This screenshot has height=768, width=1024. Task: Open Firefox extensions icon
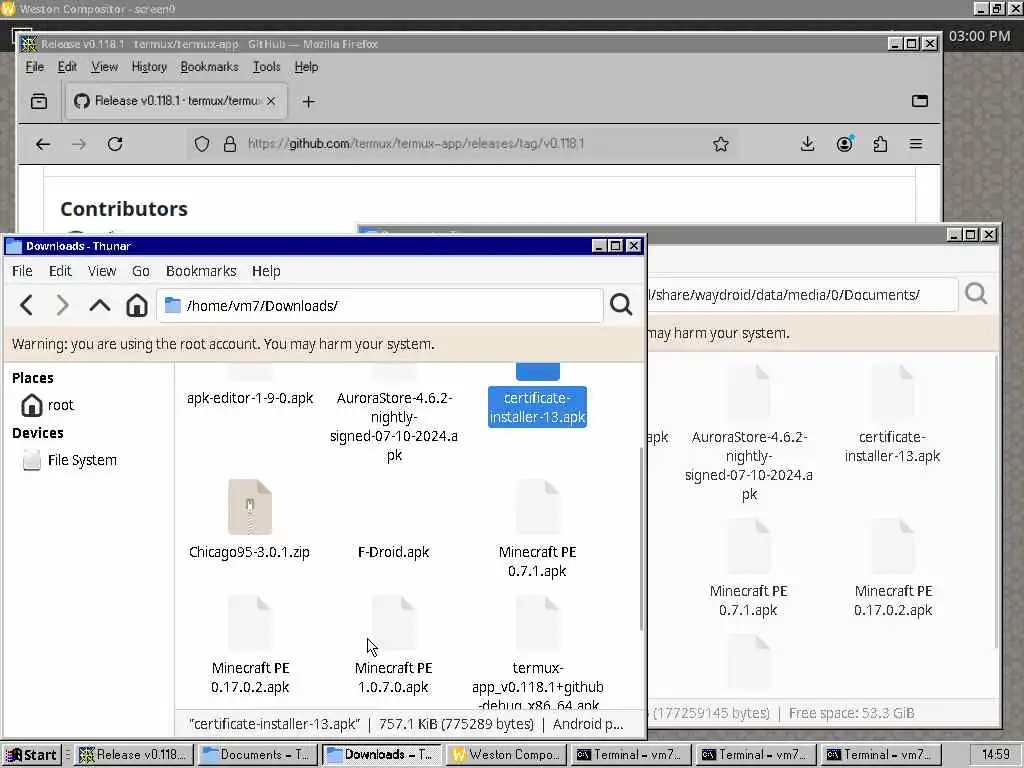[880, 144]
